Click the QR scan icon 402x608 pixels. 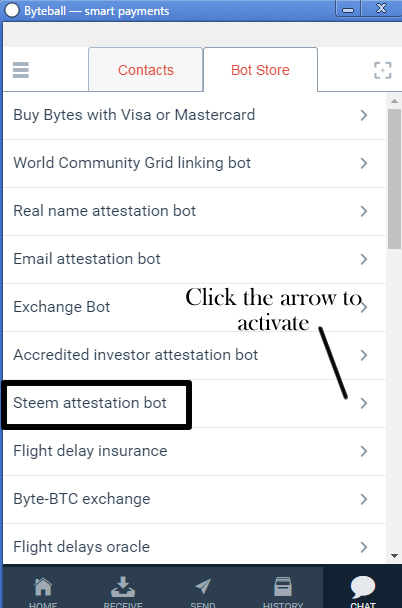pyautogui.click(x=382, y=70)
